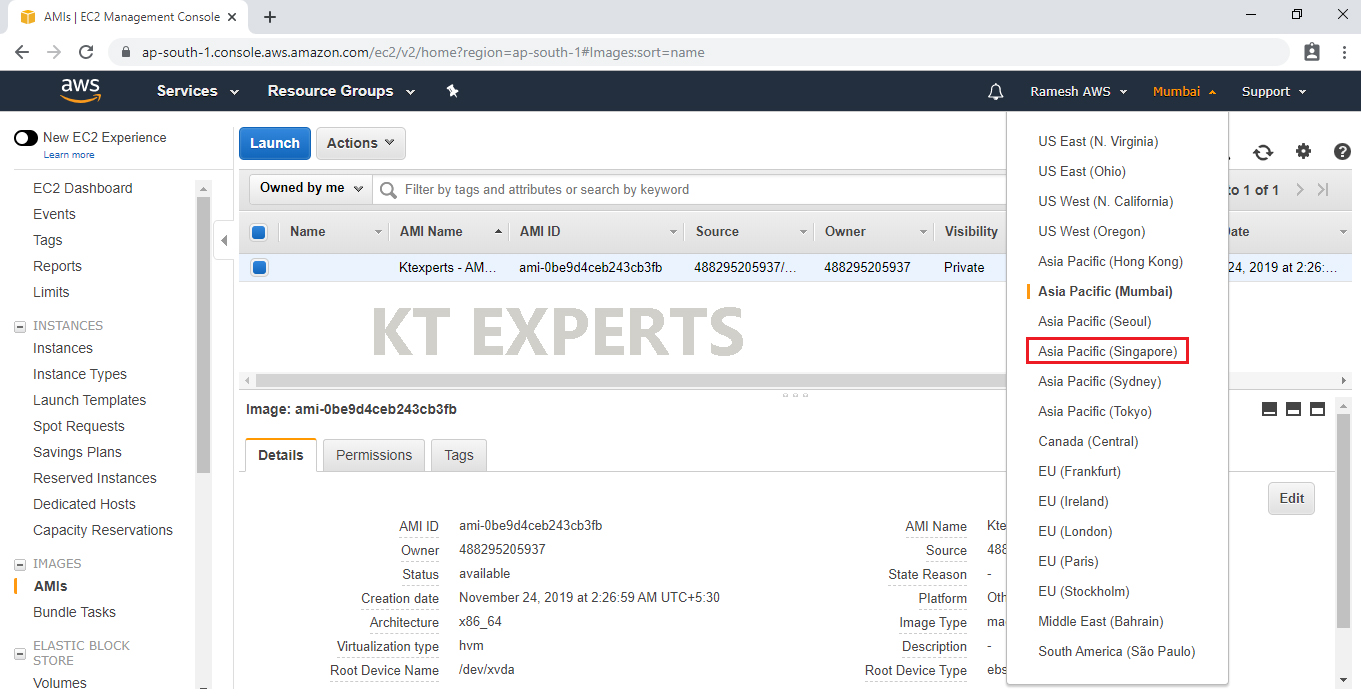Collapse the IMAGES sidebar section

click(19, 564)
